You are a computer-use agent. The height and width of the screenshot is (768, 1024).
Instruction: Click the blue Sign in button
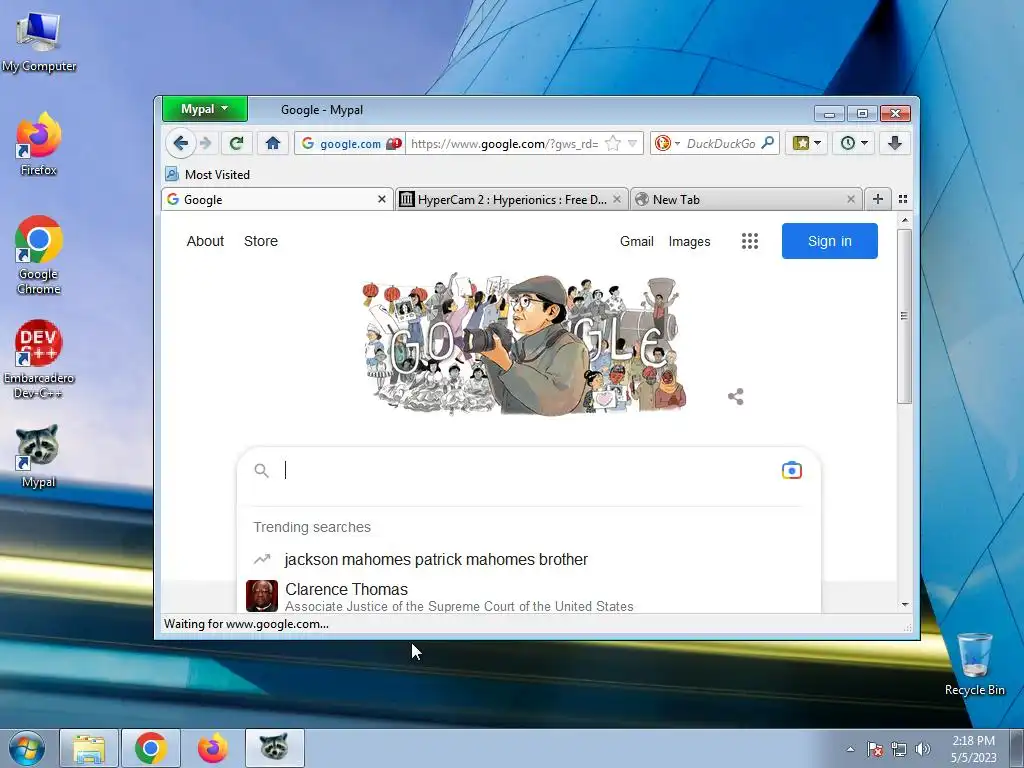(x=829, y=241)
